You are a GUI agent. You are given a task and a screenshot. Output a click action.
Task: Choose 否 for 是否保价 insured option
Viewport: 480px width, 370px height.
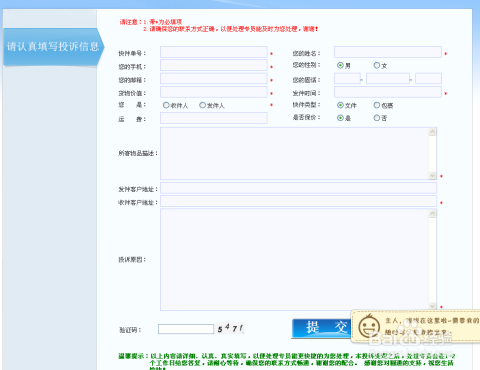(x=377, y=118)
